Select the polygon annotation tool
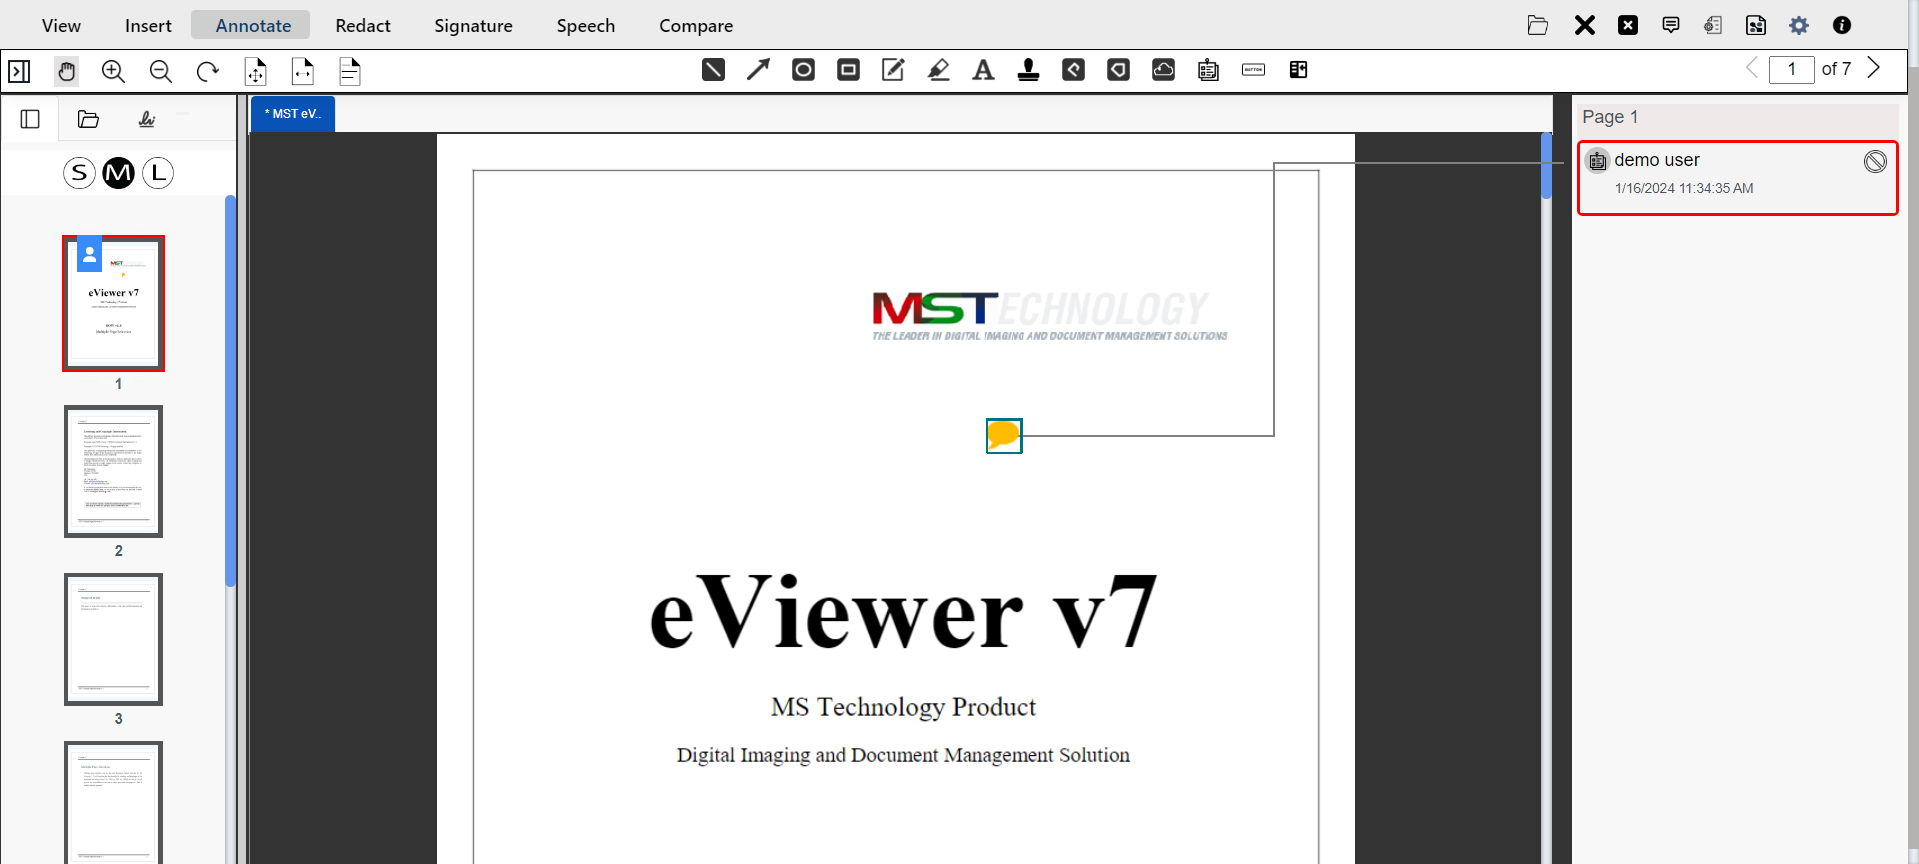 pyautogui.click(x=1118, y=70)
